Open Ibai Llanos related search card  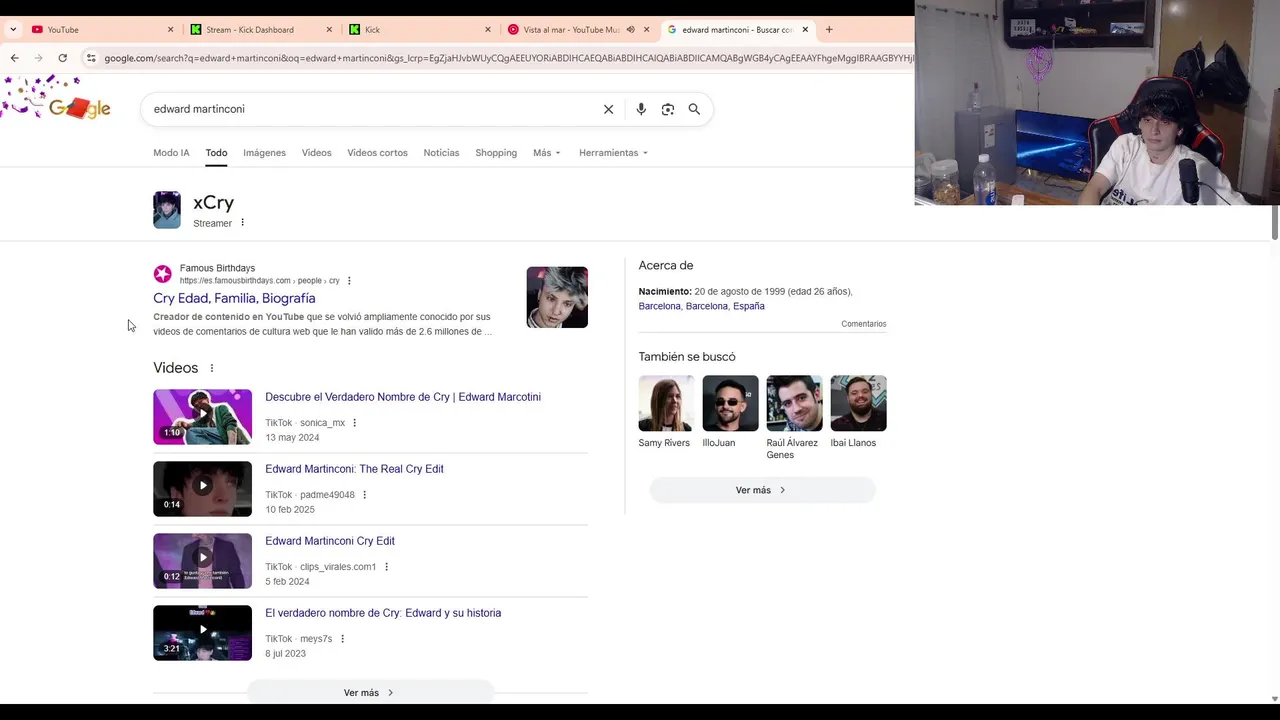(x=858, y=412)
